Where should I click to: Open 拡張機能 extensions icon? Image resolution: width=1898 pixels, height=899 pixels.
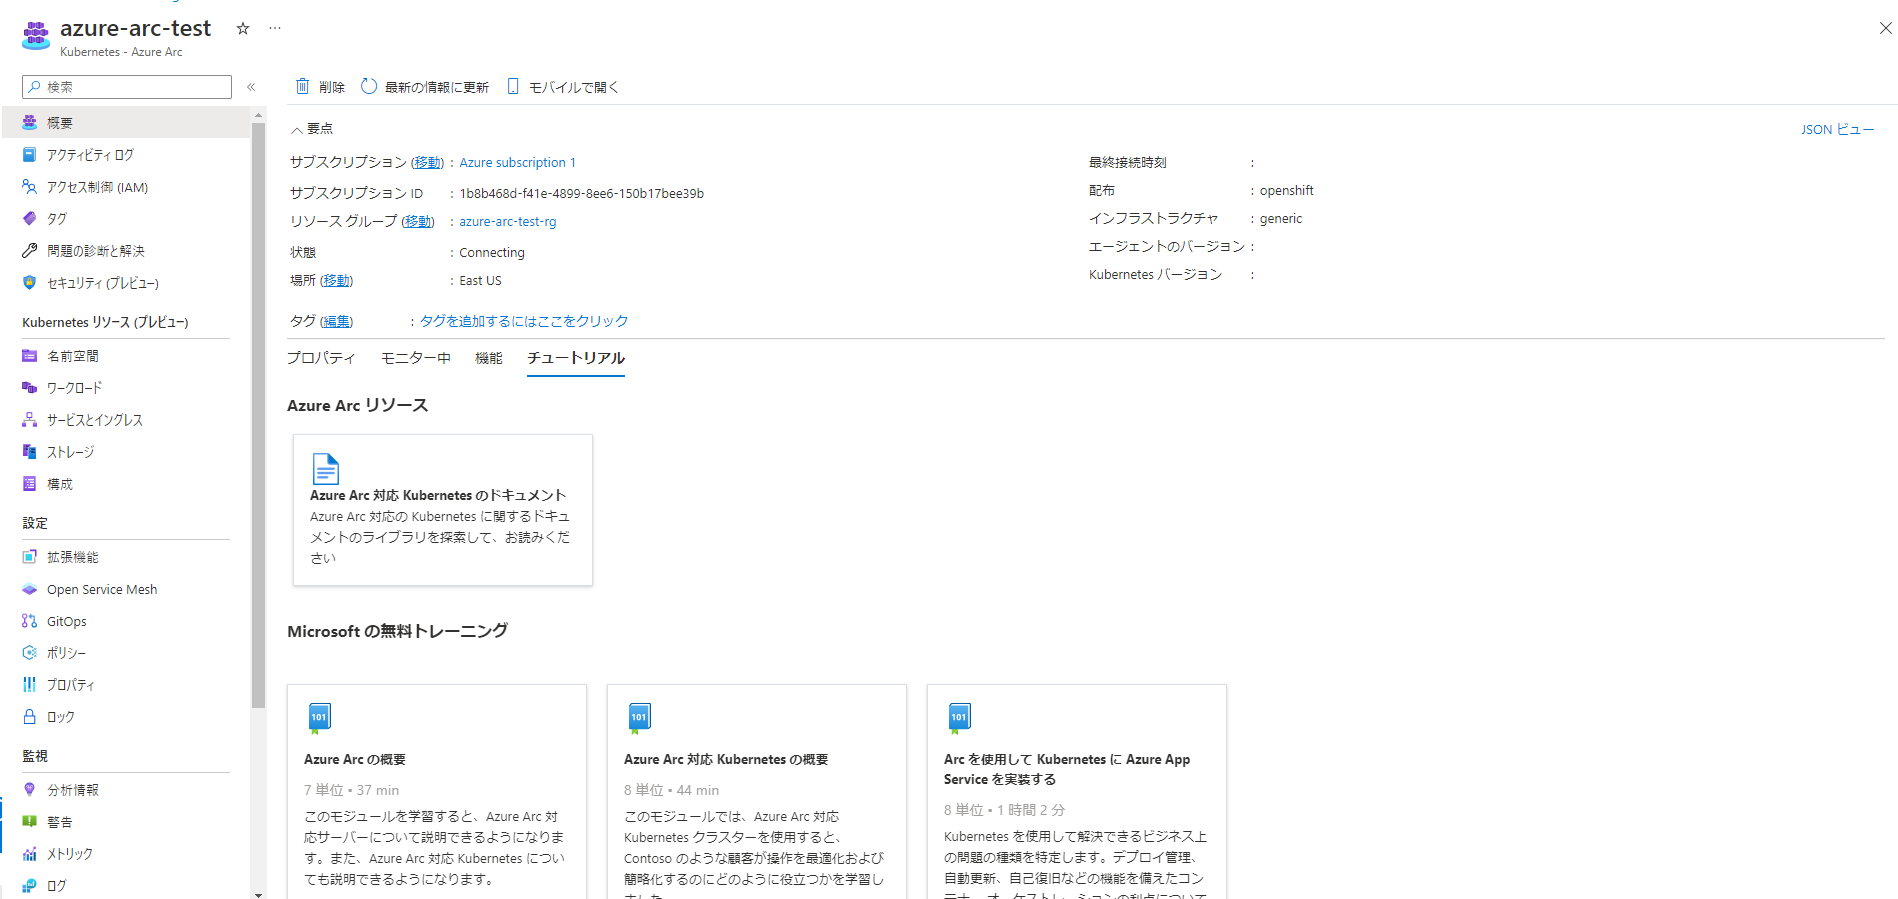coord(30,557)
